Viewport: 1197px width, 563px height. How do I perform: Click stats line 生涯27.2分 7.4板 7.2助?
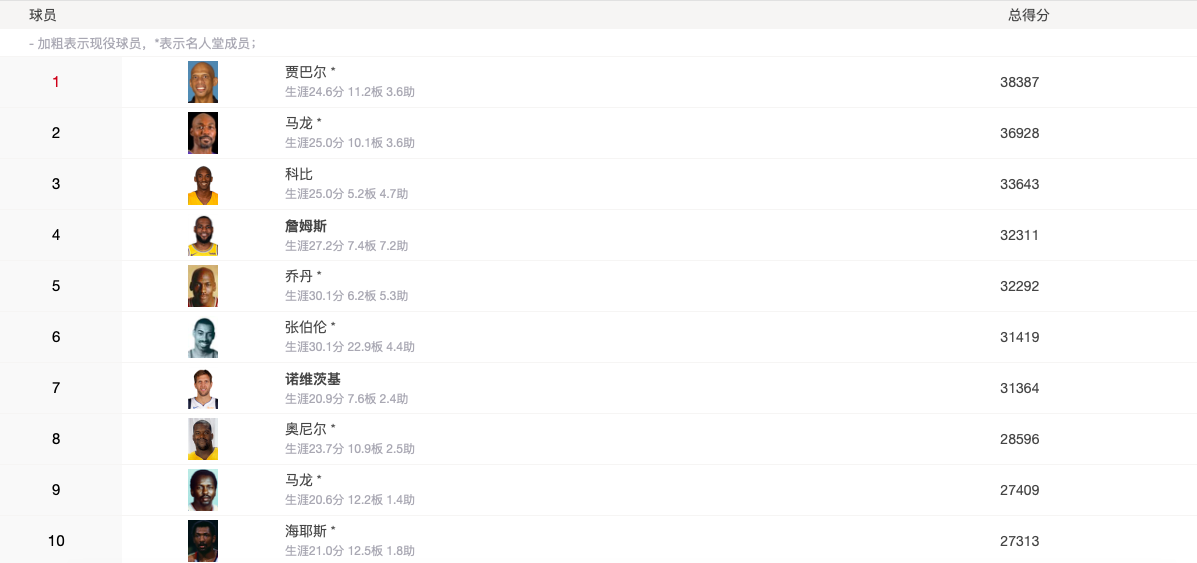click(x=347, y=246)
